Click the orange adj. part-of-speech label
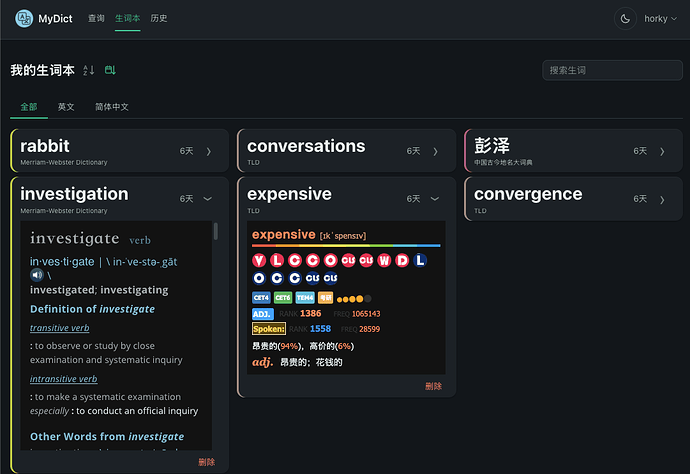The height and width of the screenshot is (474, 690). (x=263, y=362)
